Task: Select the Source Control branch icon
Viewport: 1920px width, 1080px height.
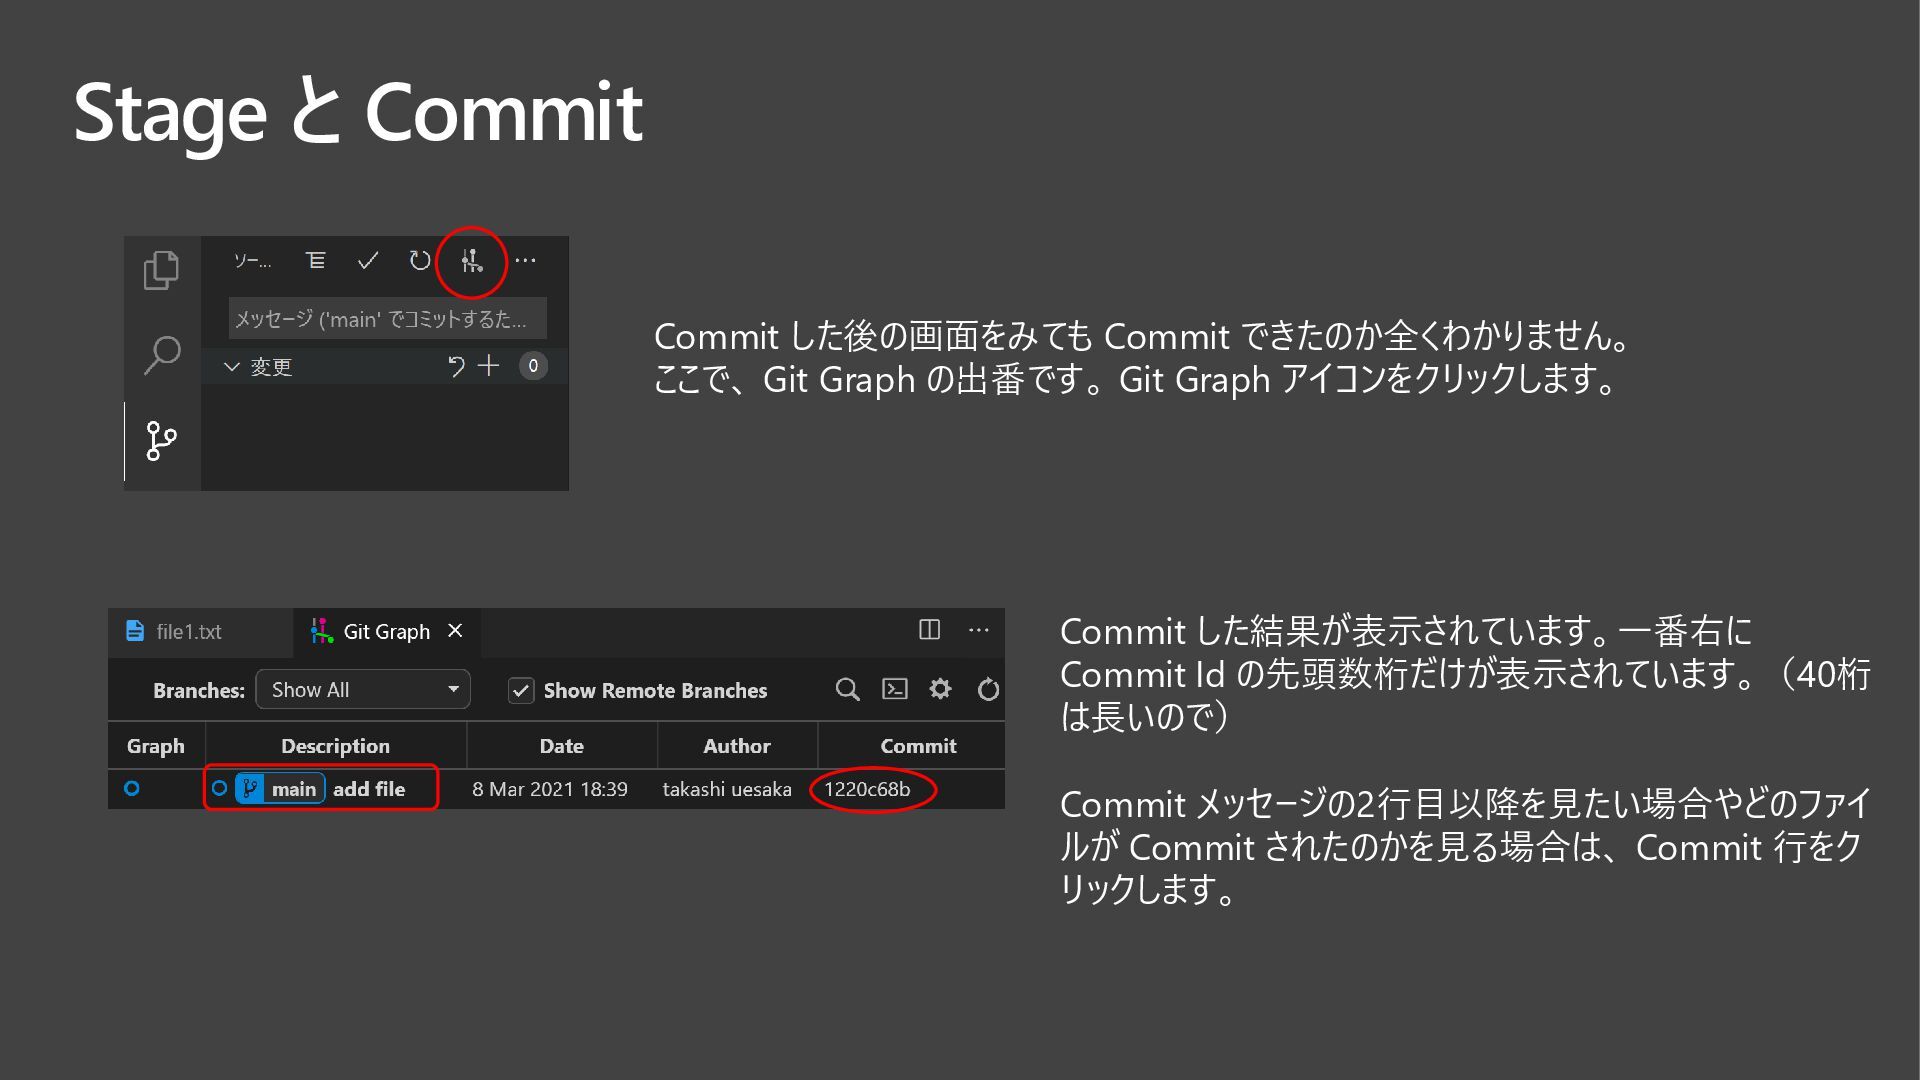Action: click(x=161, y=441)
